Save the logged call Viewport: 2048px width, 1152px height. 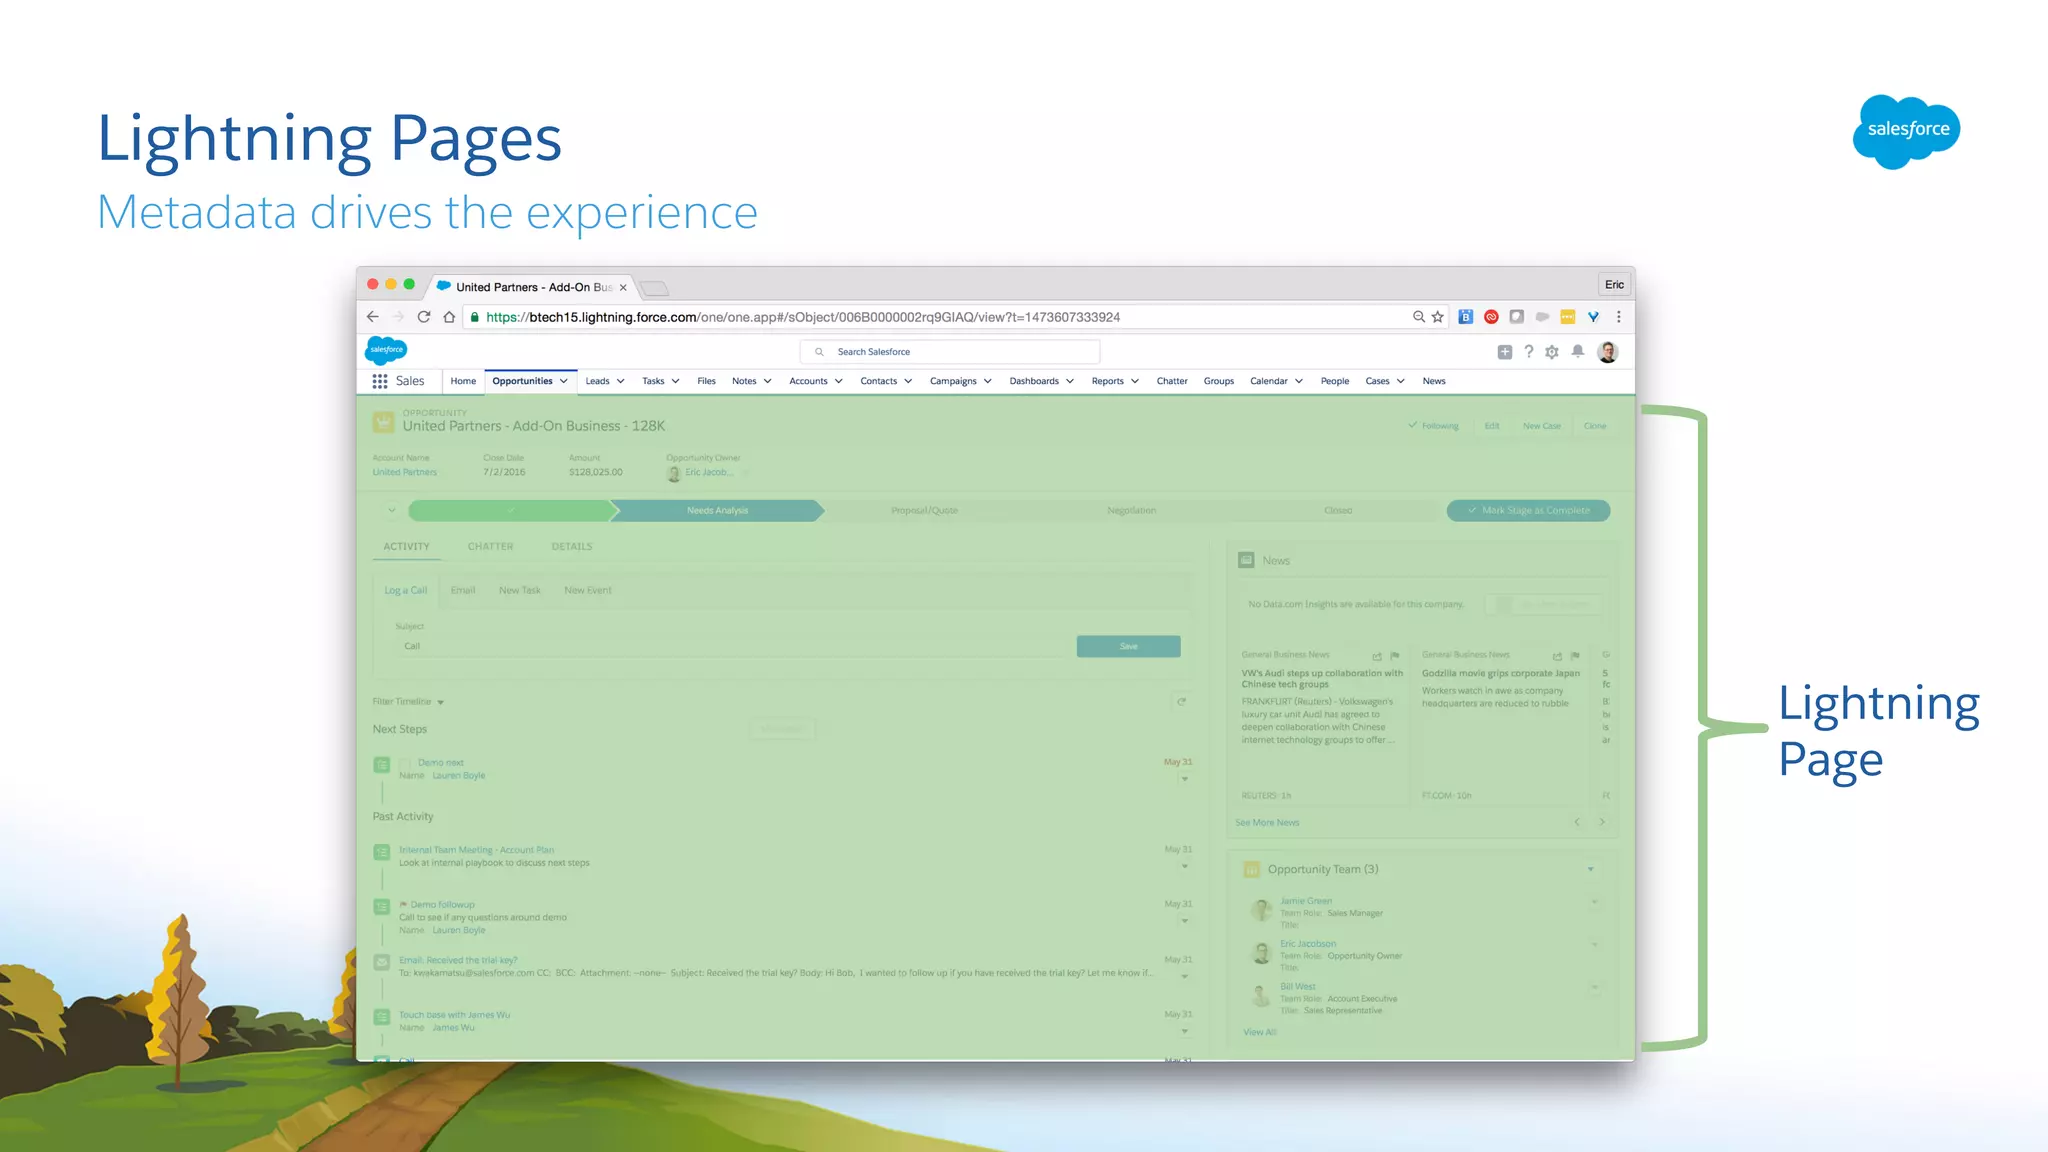point(1128,646)
